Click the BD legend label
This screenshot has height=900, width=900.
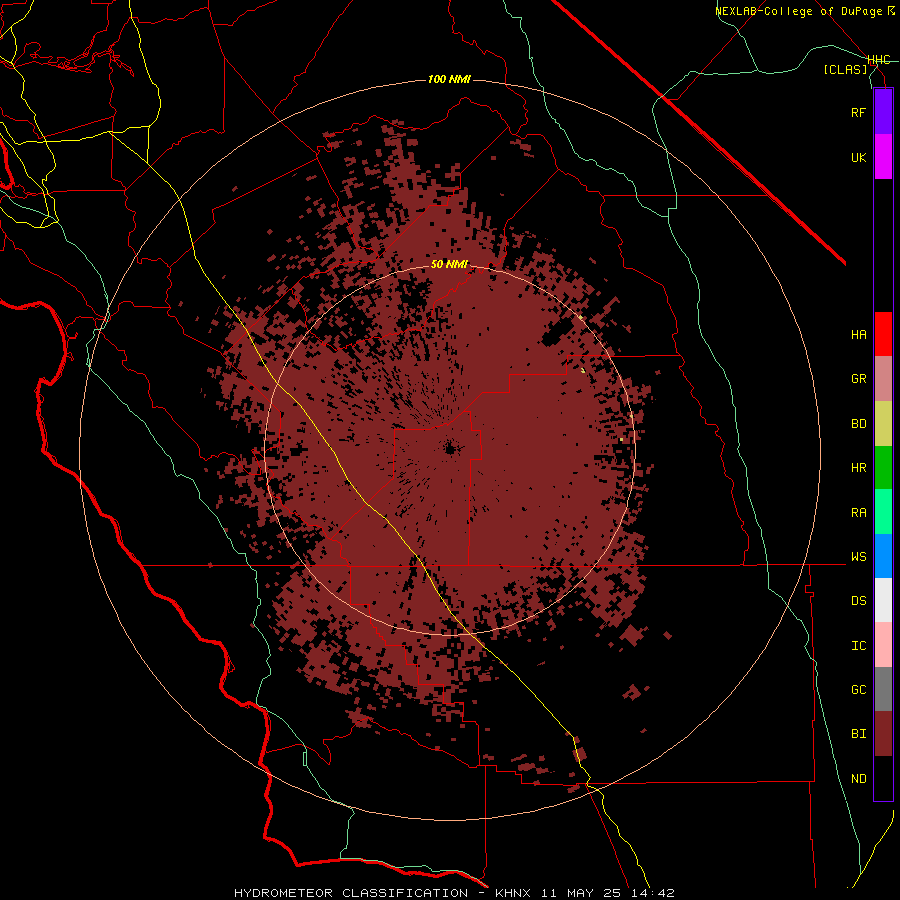[858, 424]
